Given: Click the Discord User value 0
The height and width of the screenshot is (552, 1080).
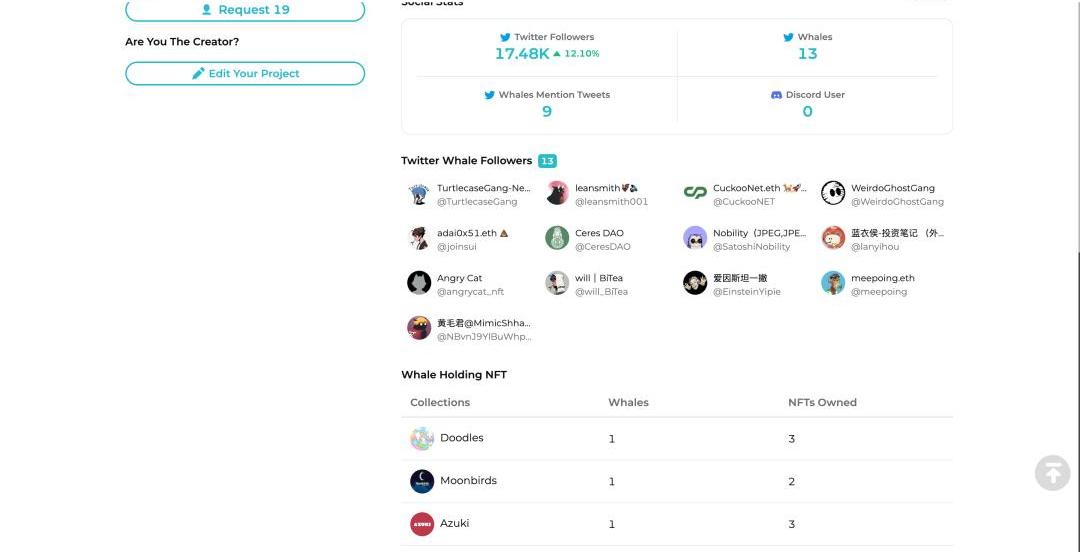Looking at the screenshot, I should (x=807, y=112).
